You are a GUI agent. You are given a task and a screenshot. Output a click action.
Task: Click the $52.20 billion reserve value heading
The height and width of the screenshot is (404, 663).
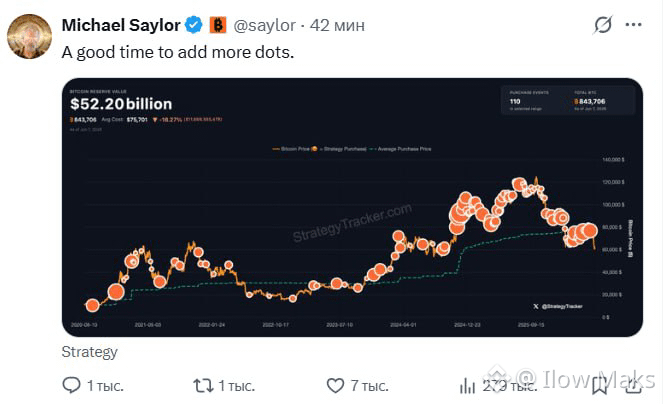click(121, 104)
